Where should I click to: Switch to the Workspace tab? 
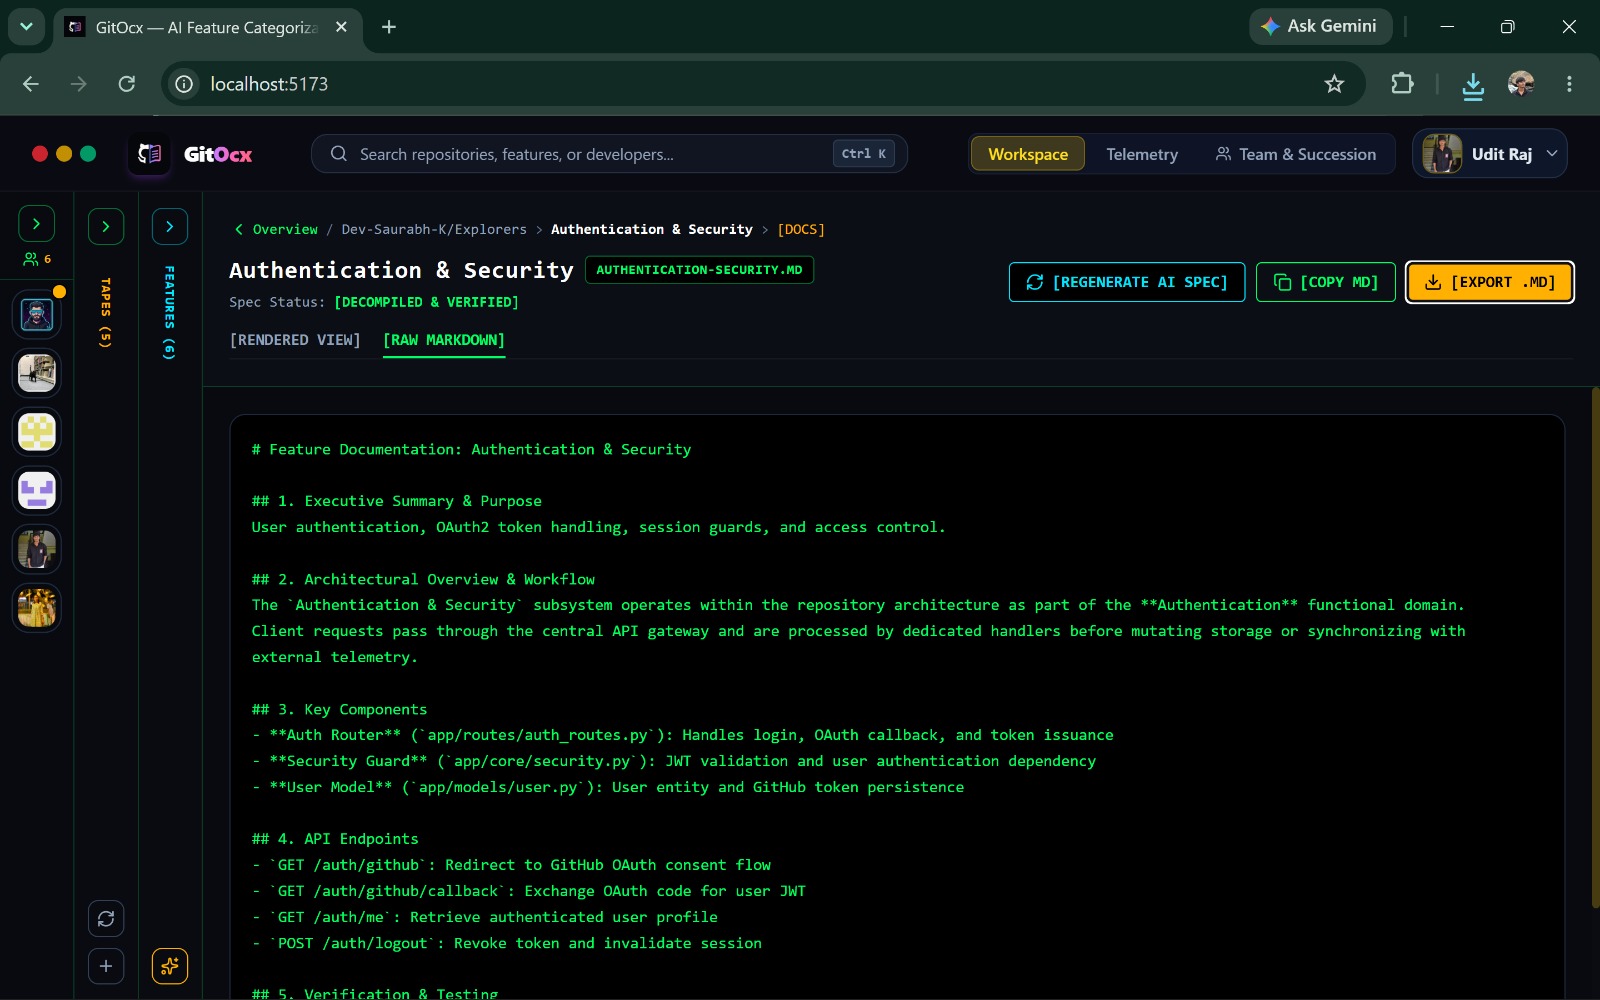1028,154
